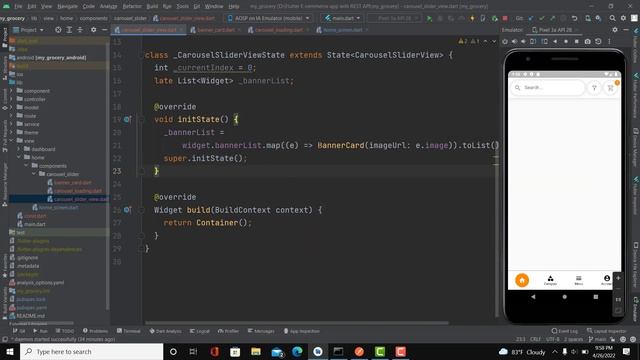Image resolution: width=640 pixels, height=360 pixels.
Task: Open the Layout Inspector
Action: click(x=606, y=331)
